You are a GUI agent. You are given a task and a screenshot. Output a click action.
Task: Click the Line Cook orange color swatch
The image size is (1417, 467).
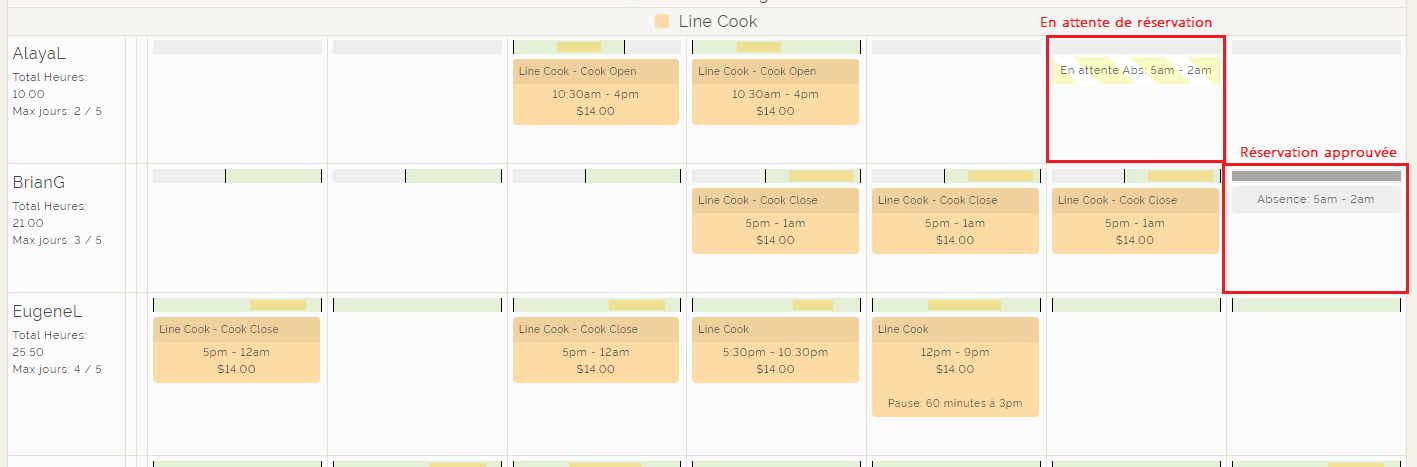tap(662, 21)
